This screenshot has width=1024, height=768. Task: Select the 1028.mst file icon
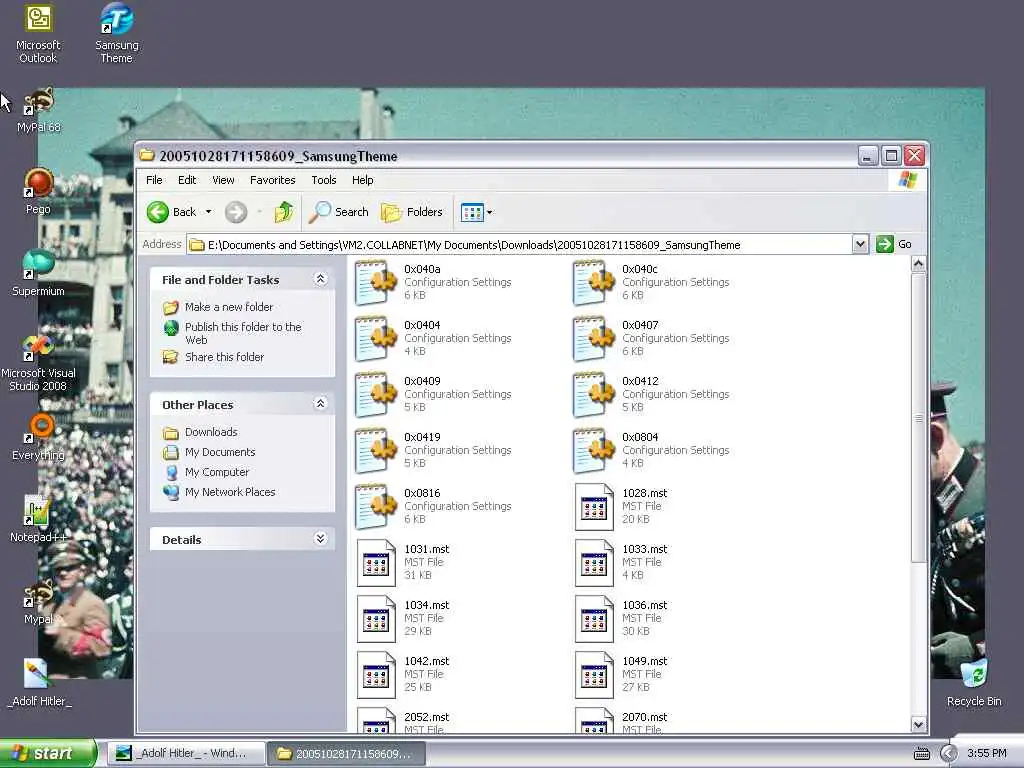point(594,506)
